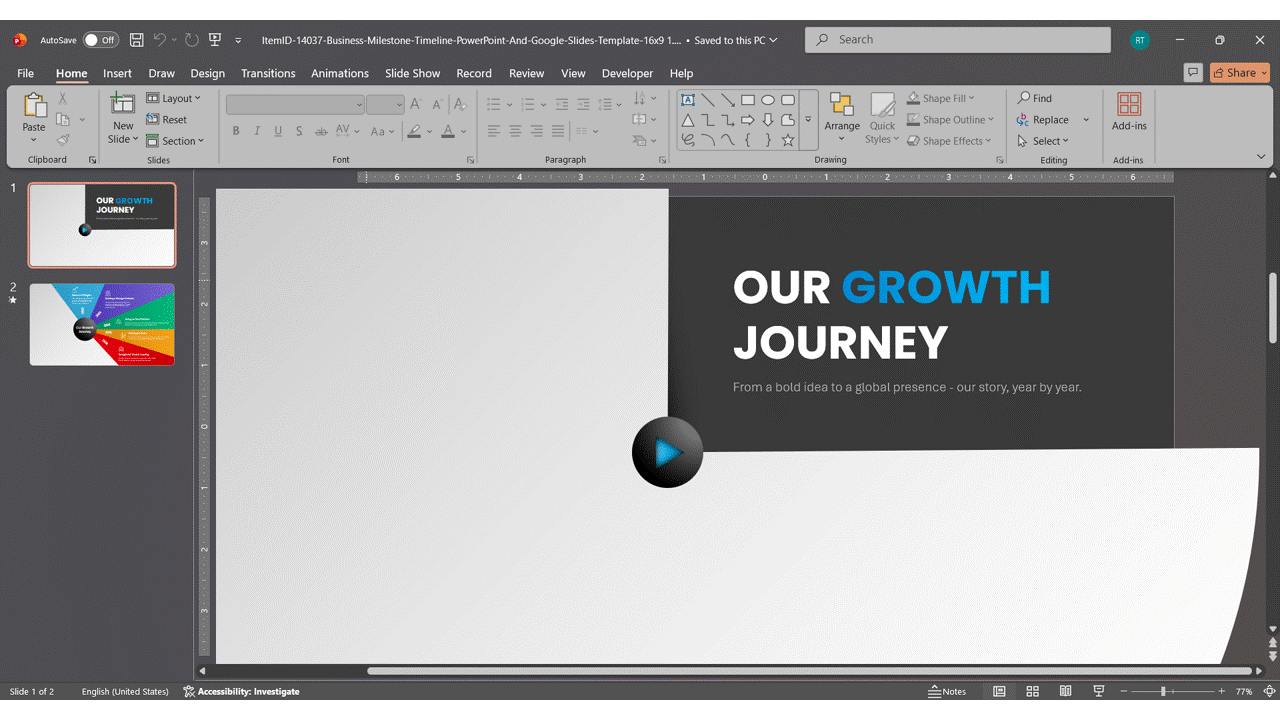1280x720 pixels.
Task: Click the Arrange icon
Action: coord(842,106)
